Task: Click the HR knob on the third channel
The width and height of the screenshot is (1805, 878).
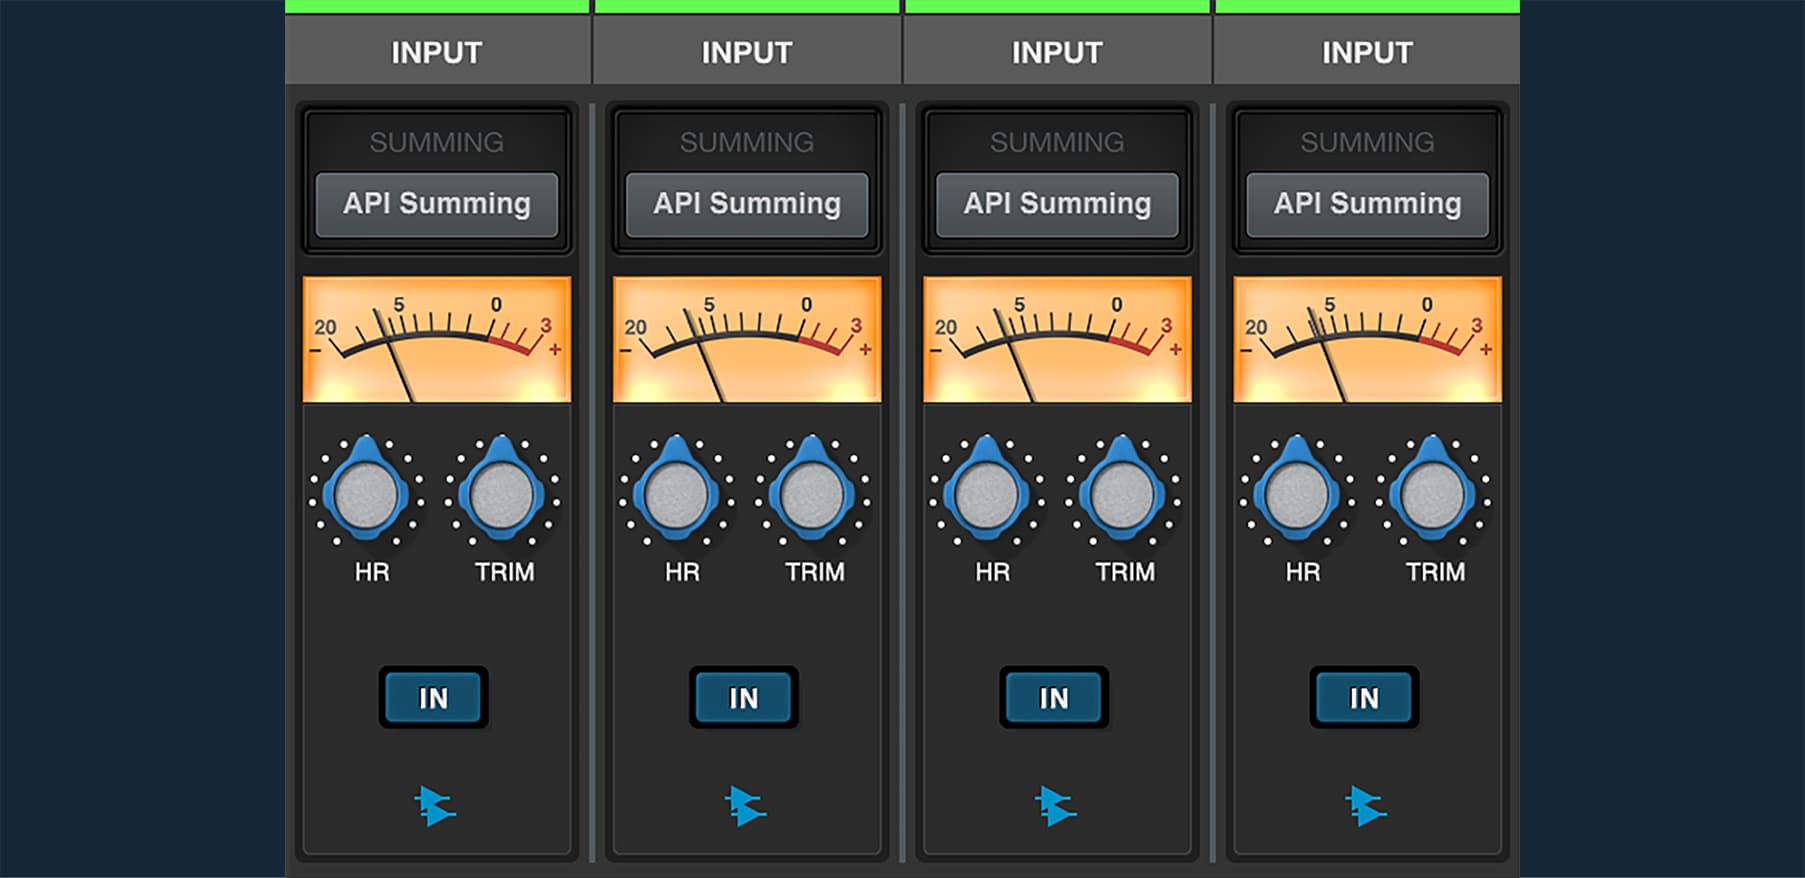Action: coord(987,495)
